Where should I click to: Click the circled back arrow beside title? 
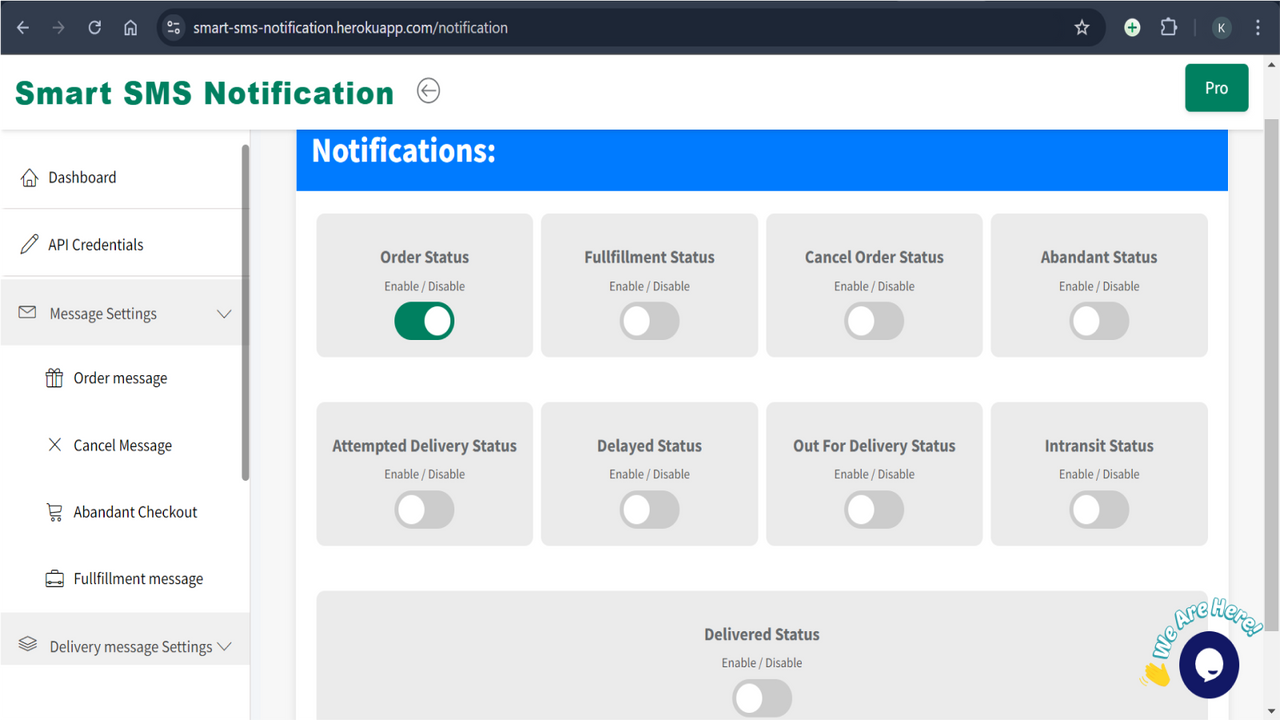(x=428, y=91)
